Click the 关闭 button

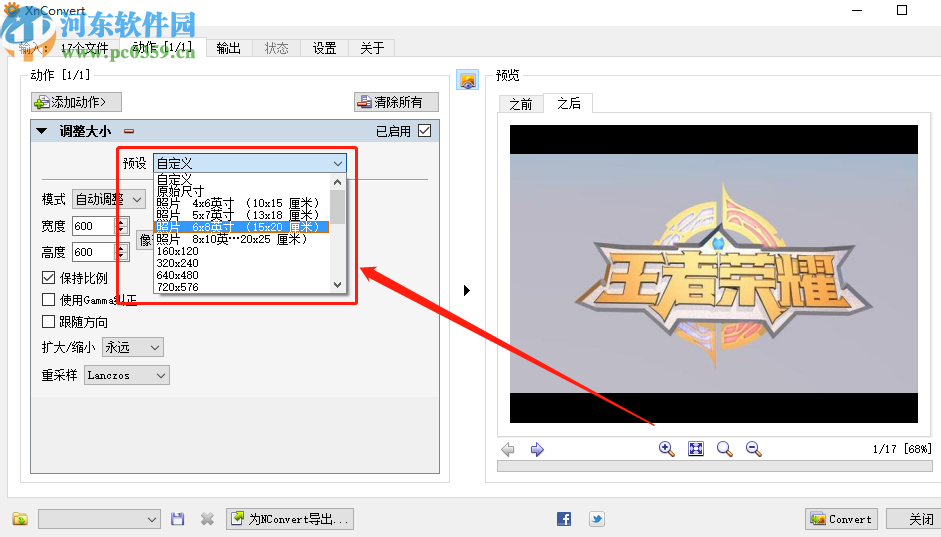pos(913,519)
